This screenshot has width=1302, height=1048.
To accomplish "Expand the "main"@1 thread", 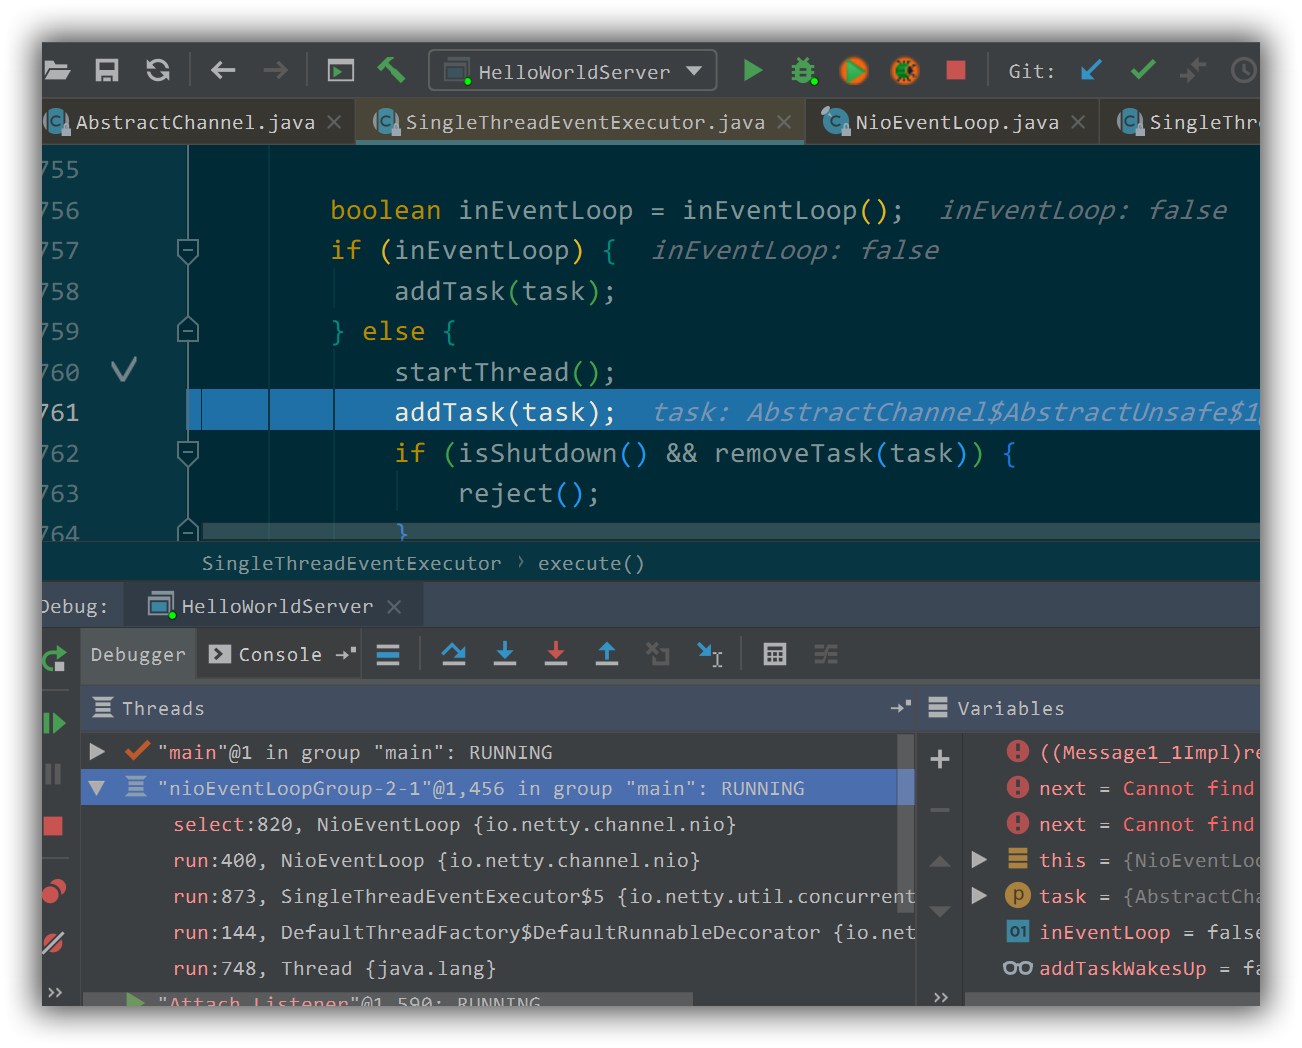I will click(x=97, y=751).
